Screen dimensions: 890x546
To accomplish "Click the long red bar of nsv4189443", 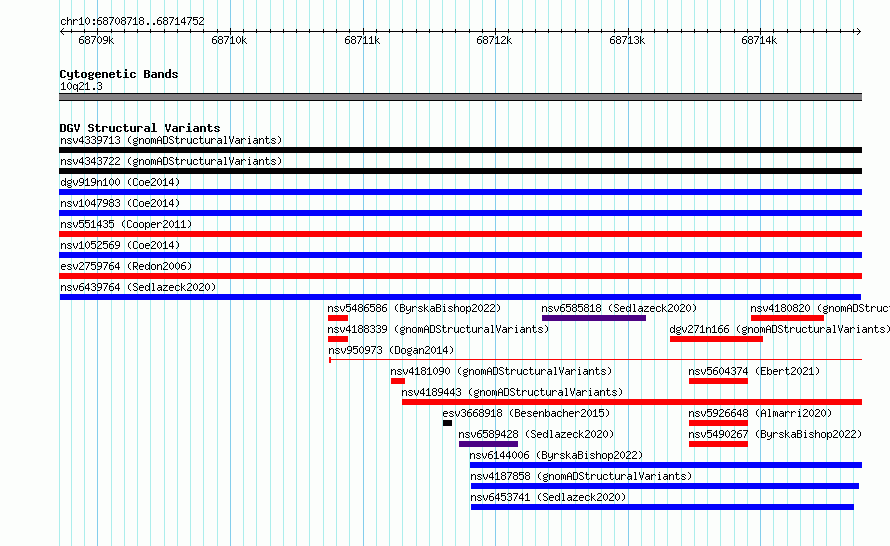I will (x=632, y=402).
